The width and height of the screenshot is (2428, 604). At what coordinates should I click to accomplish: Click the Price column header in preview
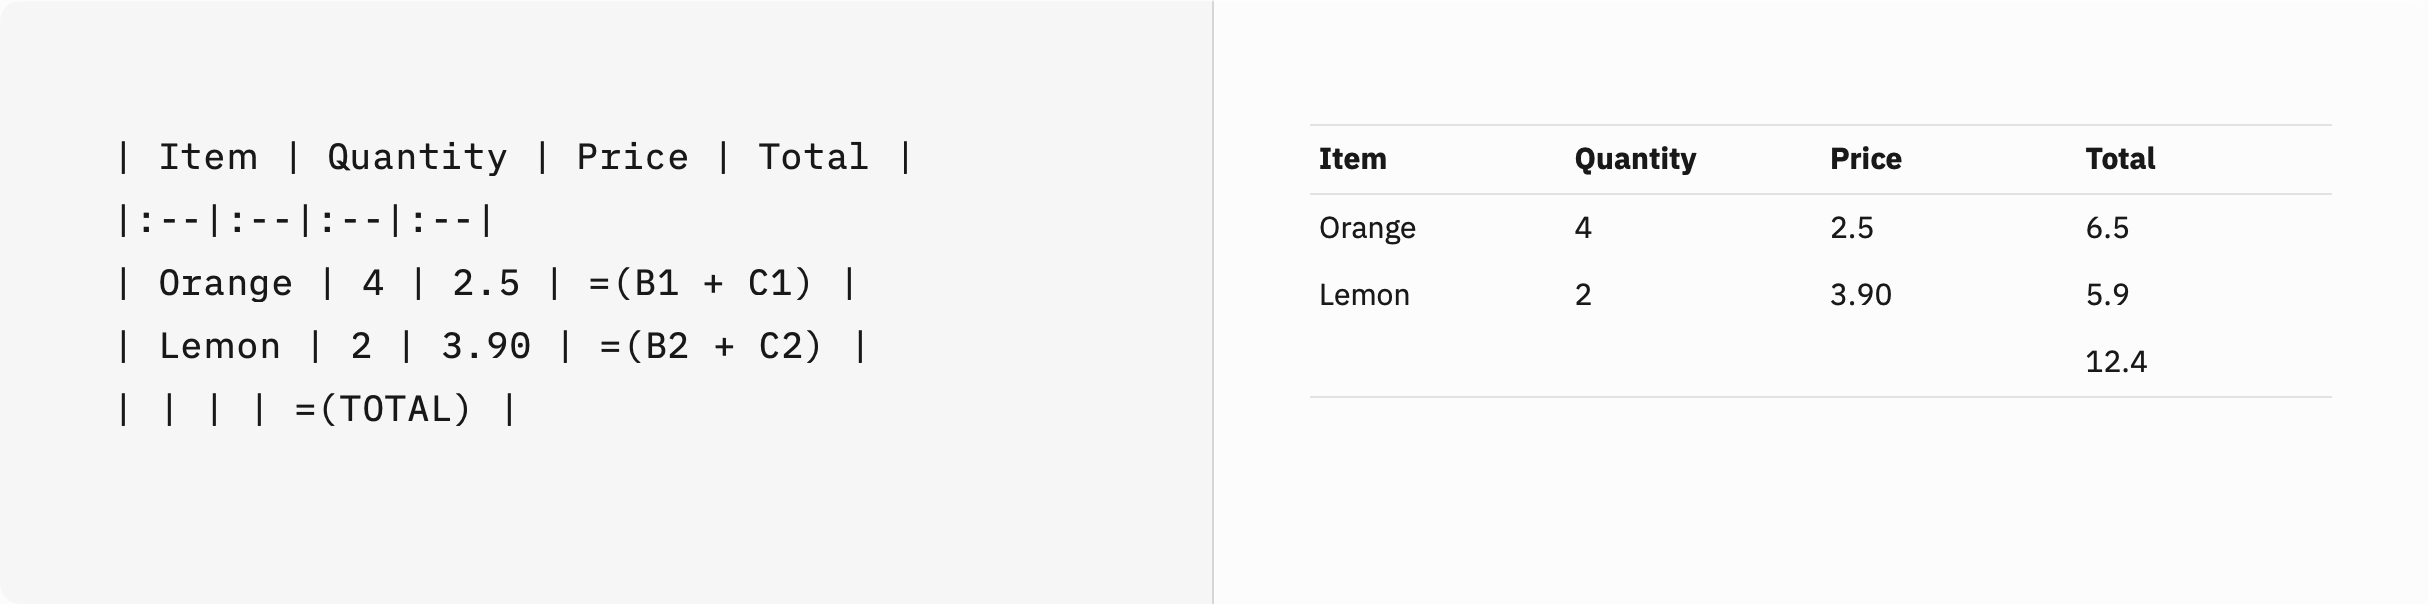[1865, 159]
